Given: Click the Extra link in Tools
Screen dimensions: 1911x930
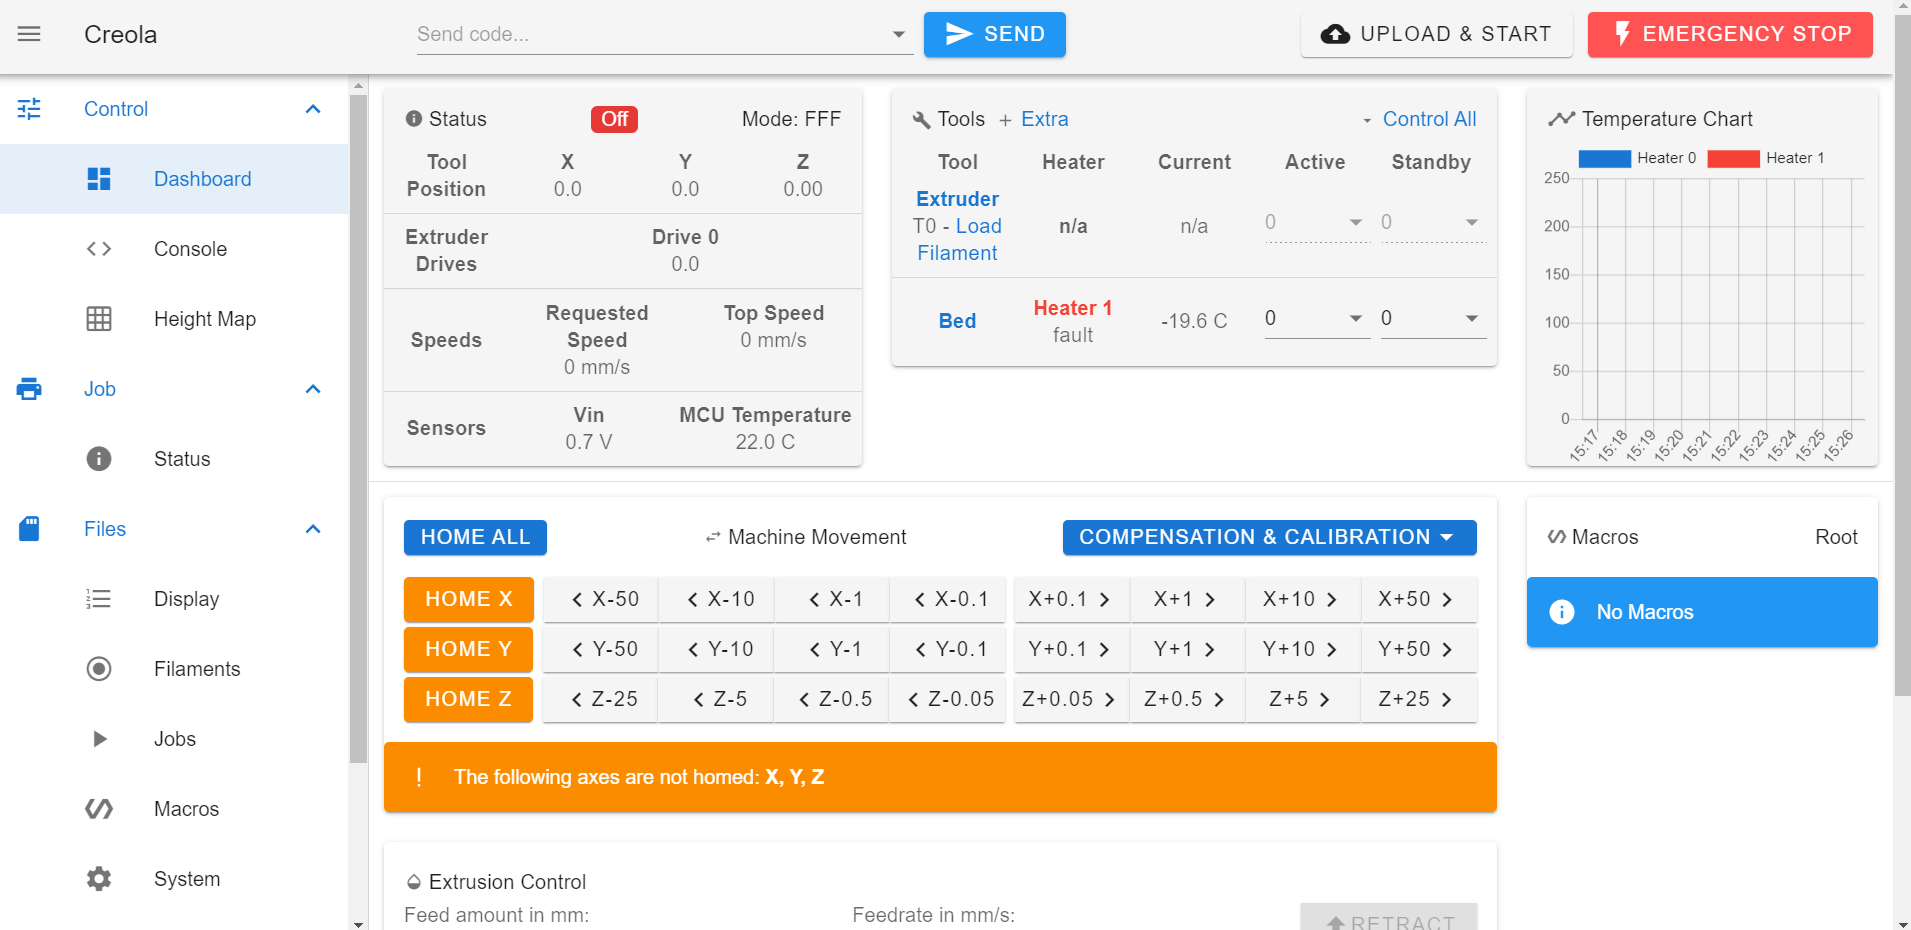Looking at the screenshot, I should click(1044, 119).
